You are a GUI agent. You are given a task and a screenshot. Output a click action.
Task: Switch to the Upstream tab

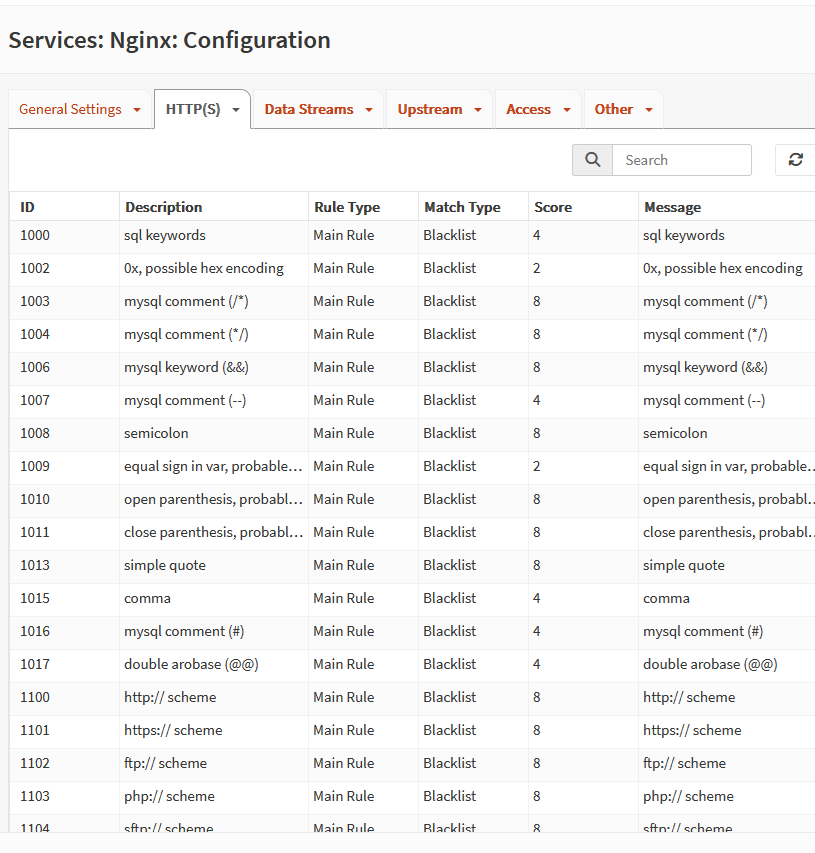tap(430, 109)
